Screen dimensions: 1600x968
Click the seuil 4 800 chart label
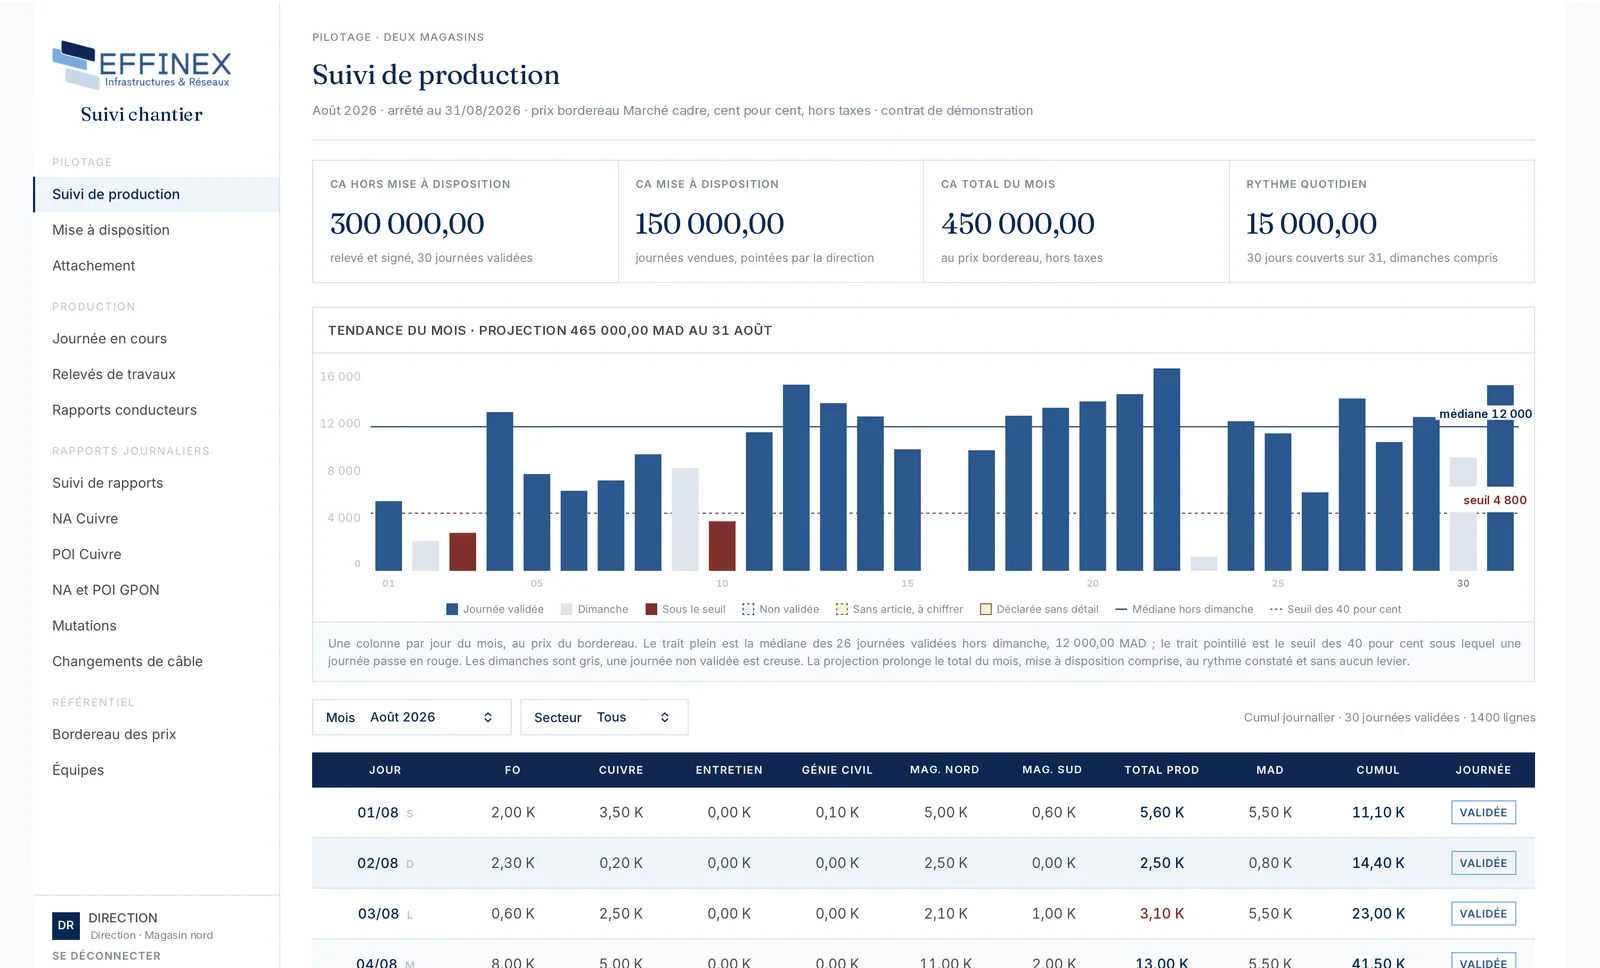point(1495,500)
